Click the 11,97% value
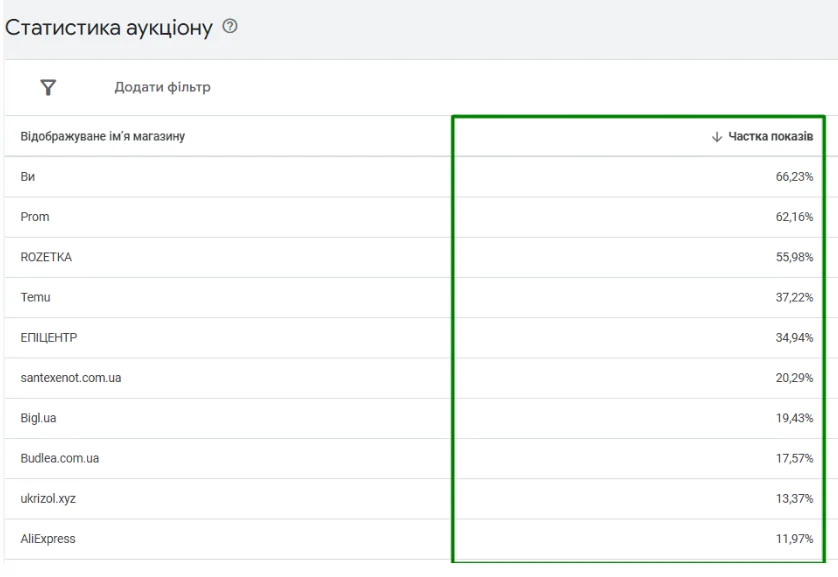 [x=794, y=539]
